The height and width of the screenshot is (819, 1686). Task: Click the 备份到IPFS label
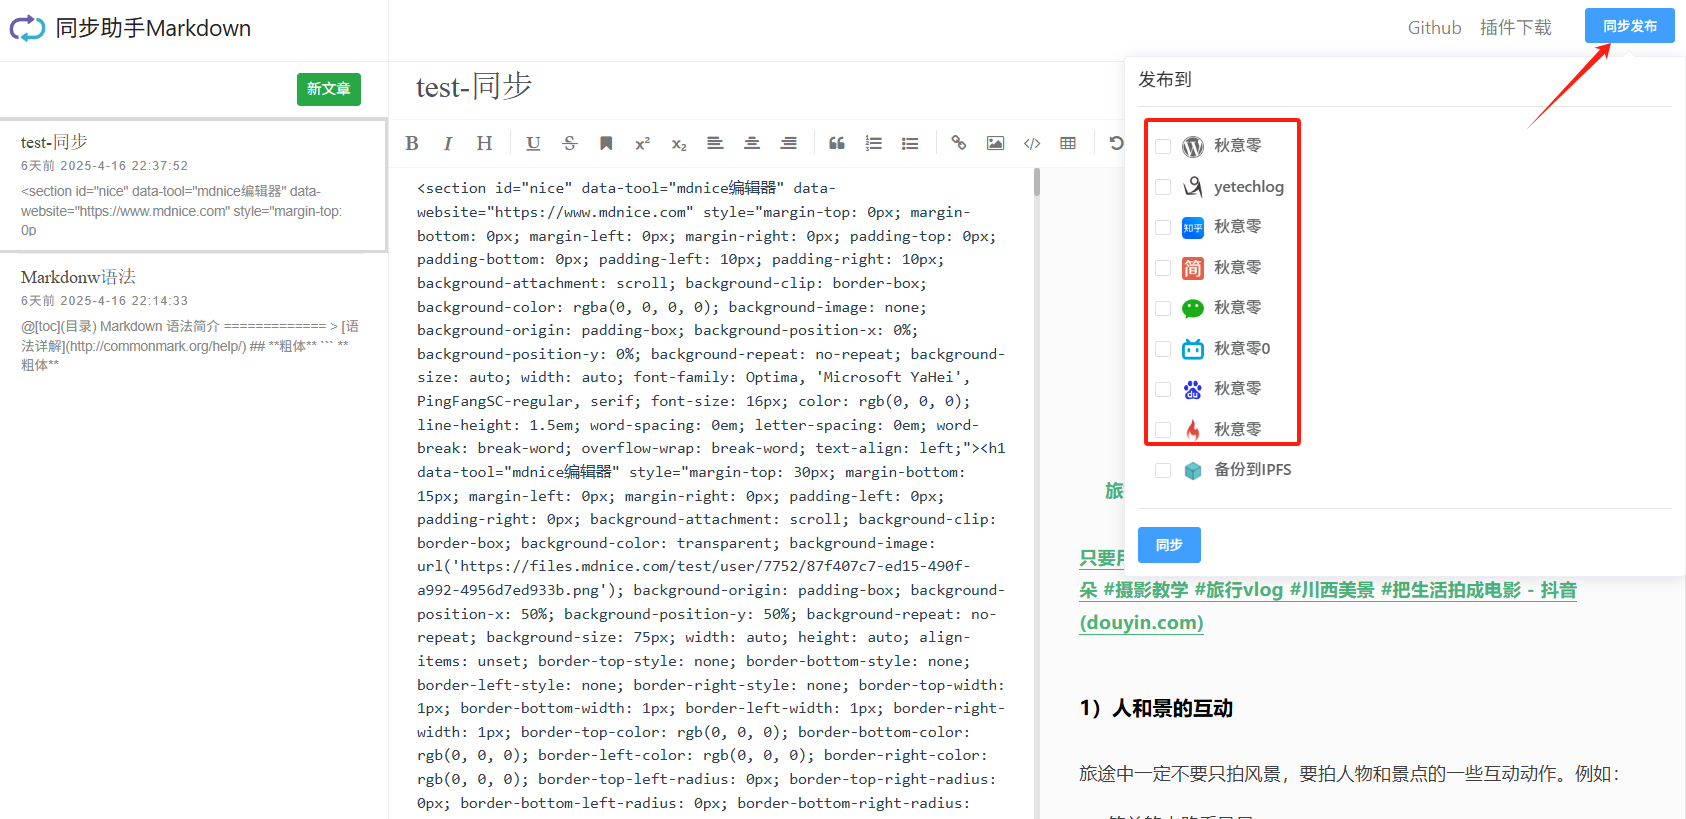click(1252, 470)
